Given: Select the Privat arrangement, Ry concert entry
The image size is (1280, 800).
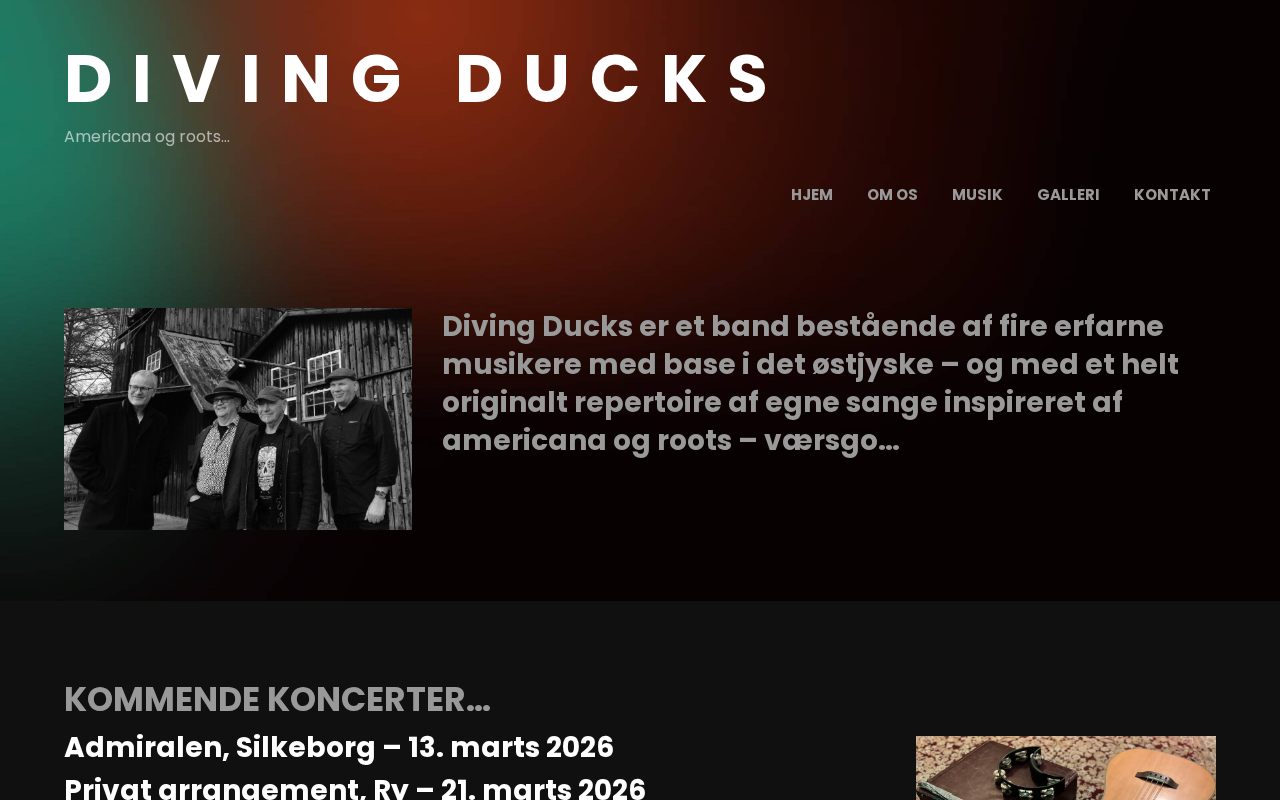Looking at the screenshot, I should 355,787.
